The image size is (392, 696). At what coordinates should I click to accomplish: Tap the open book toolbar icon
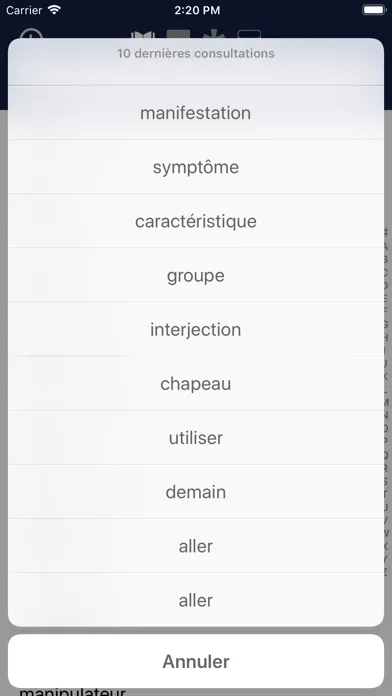tap(143, 34)
